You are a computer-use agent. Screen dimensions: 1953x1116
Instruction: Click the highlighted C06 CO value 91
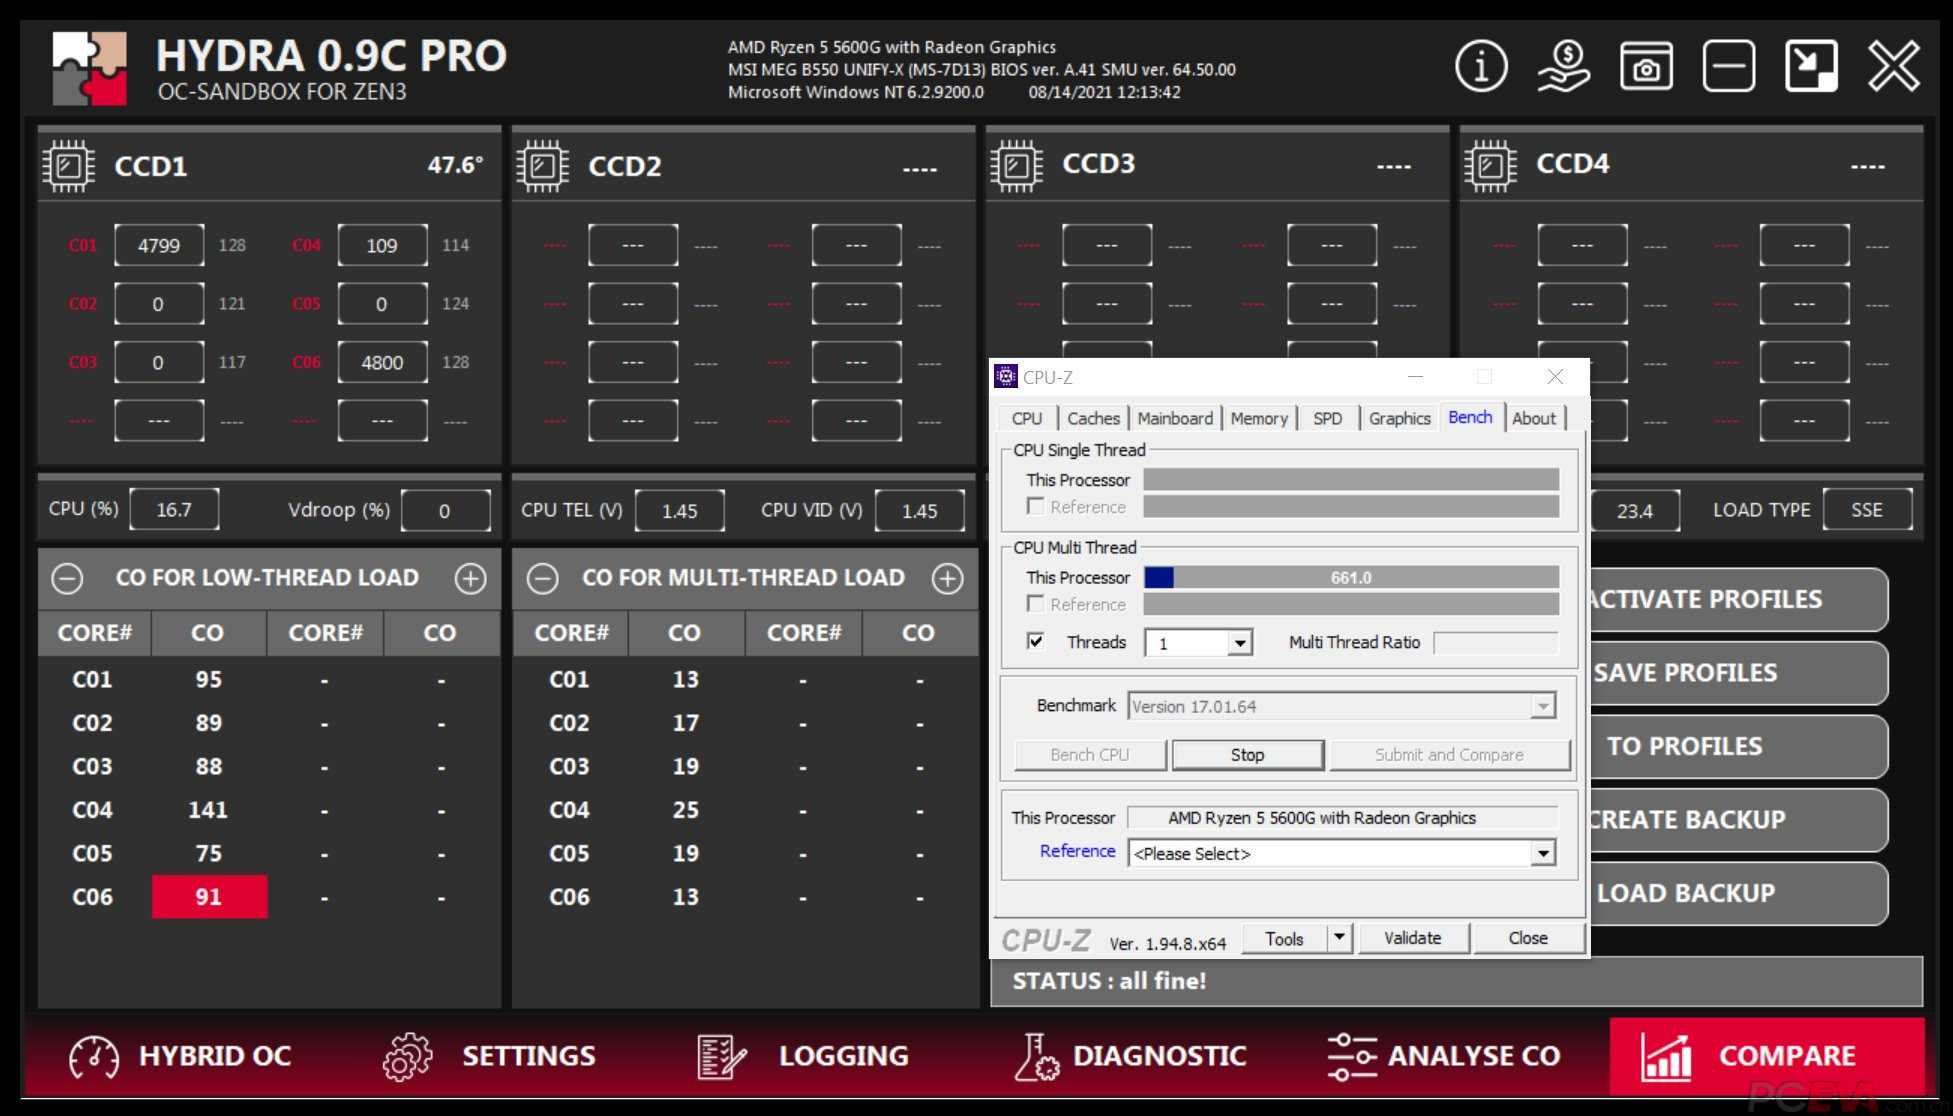click(x=209, y=897)
